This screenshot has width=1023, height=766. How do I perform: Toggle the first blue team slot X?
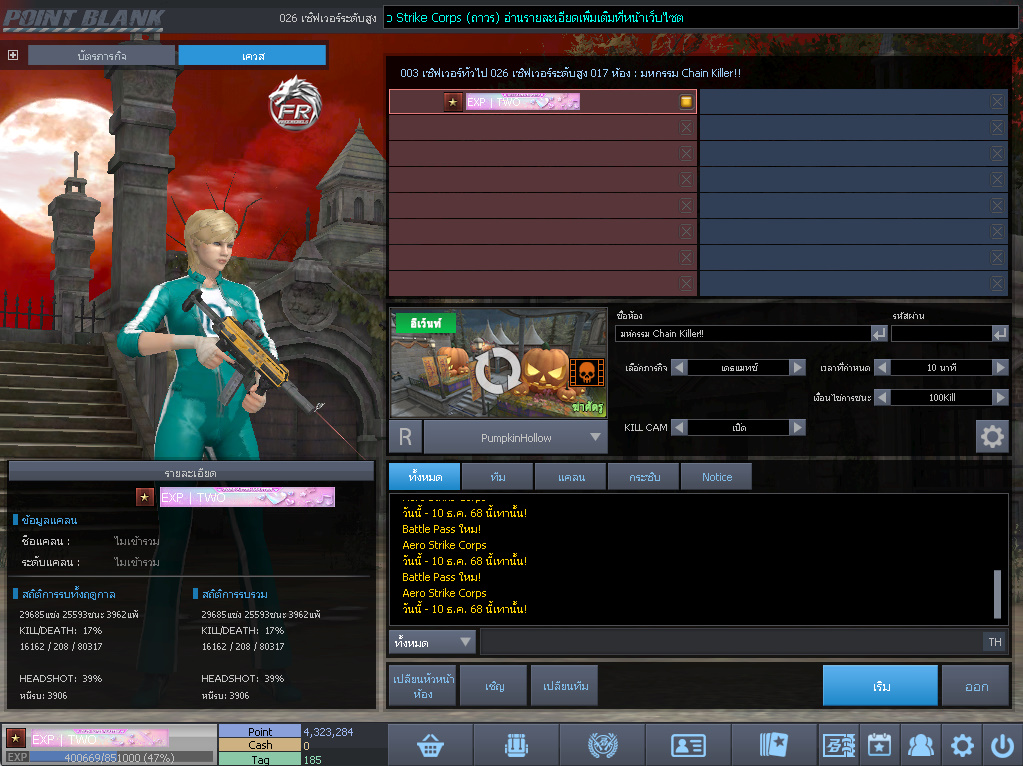pyautogui.click(x=997, y=102)
